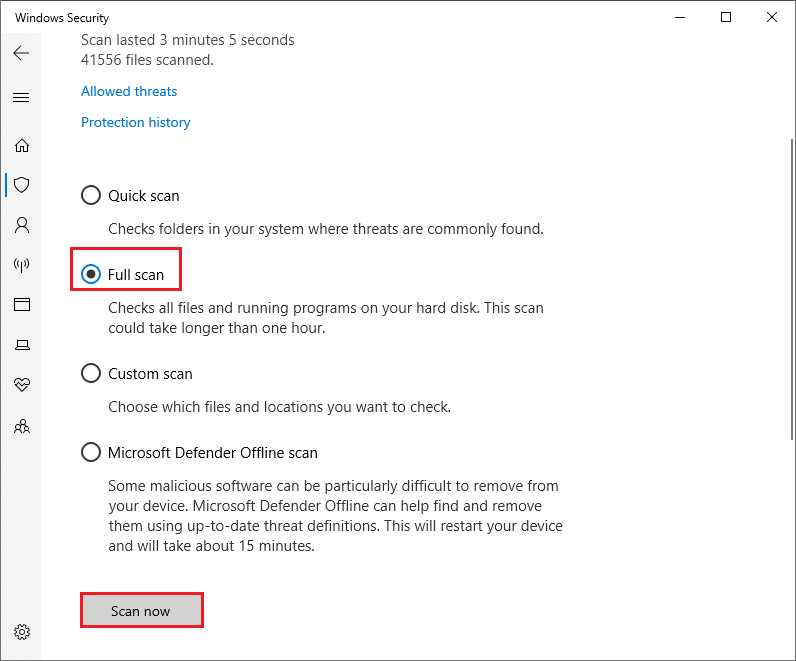Click the scrollbar up arrow

[789, 42]
